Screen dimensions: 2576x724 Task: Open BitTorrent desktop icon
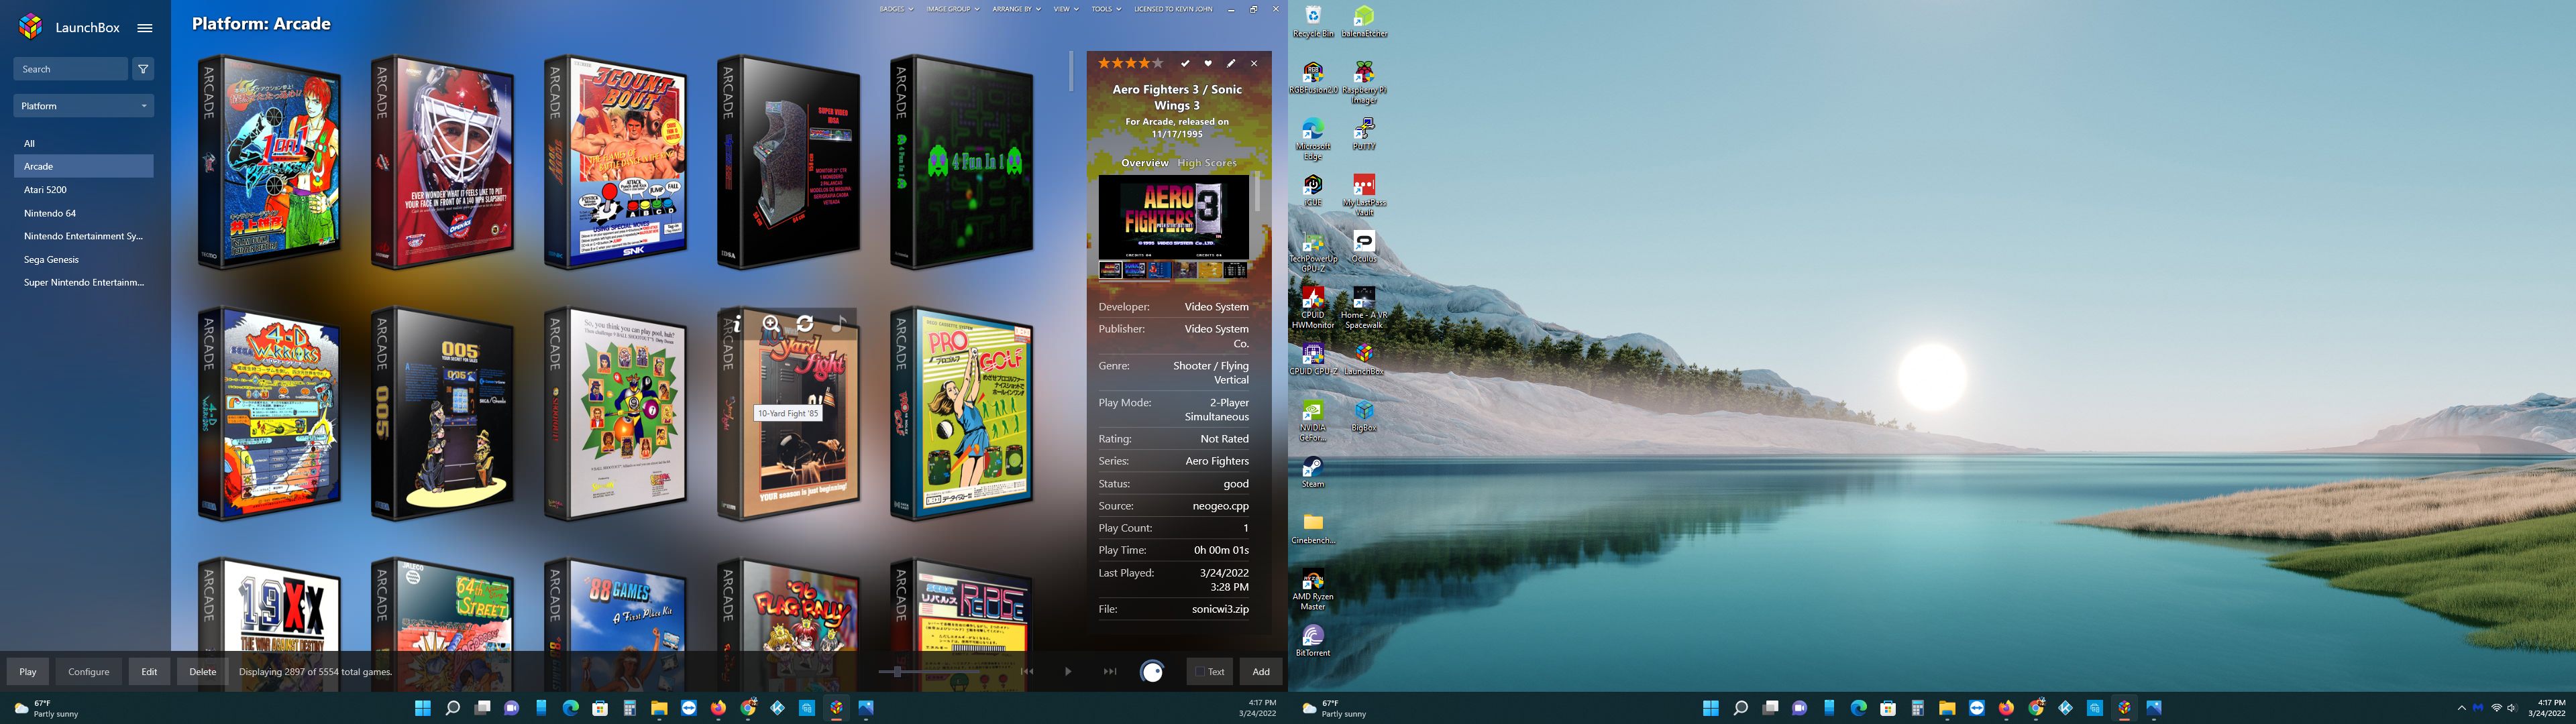click(x=1313, y=640)
